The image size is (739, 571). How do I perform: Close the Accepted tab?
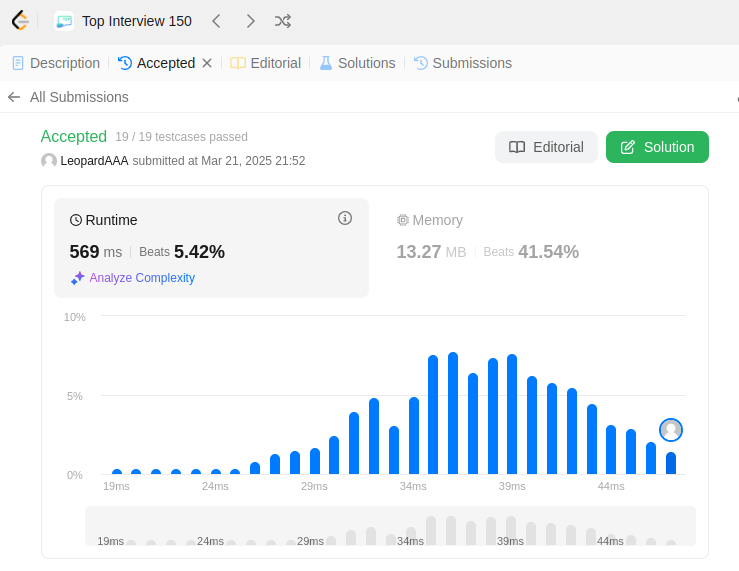[207, 63]
